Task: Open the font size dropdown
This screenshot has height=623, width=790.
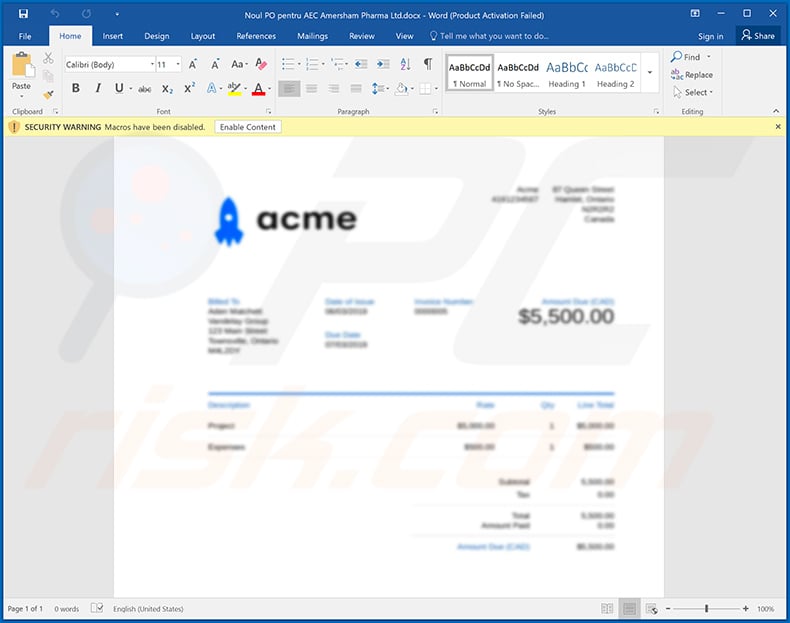Action: (x=178, y=64)
